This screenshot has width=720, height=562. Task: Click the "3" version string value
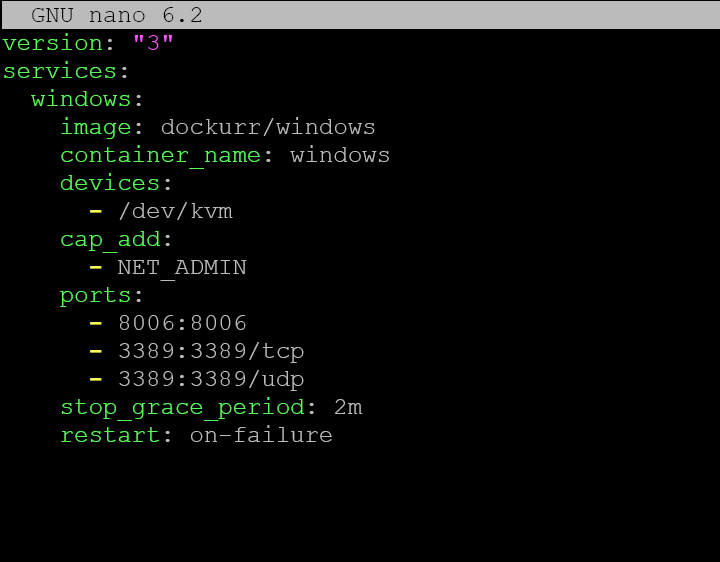point(153,43)
